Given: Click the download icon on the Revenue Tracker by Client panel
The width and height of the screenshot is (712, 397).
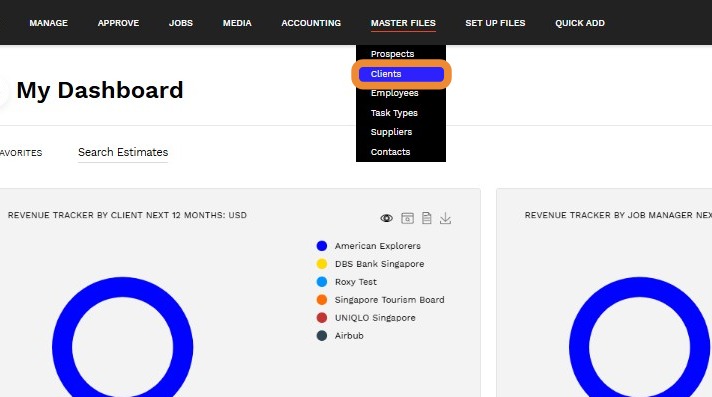Looking at the screenshot, I should click(445, 218).
